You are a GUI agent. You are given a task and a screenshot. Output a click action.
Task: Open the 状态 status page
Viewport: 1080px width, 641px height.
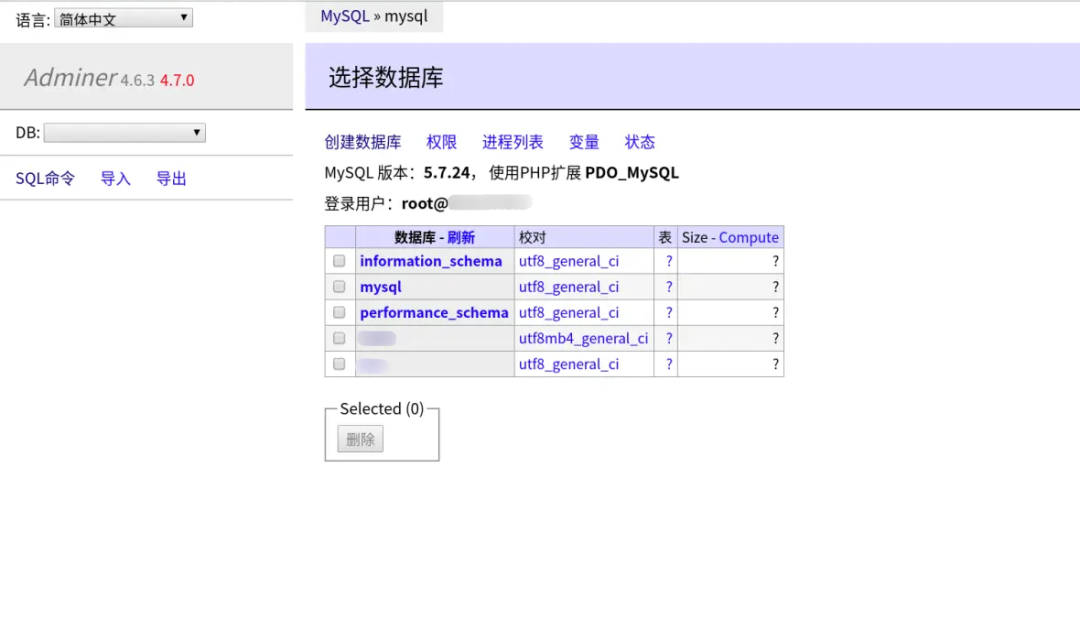pos(639,142)
